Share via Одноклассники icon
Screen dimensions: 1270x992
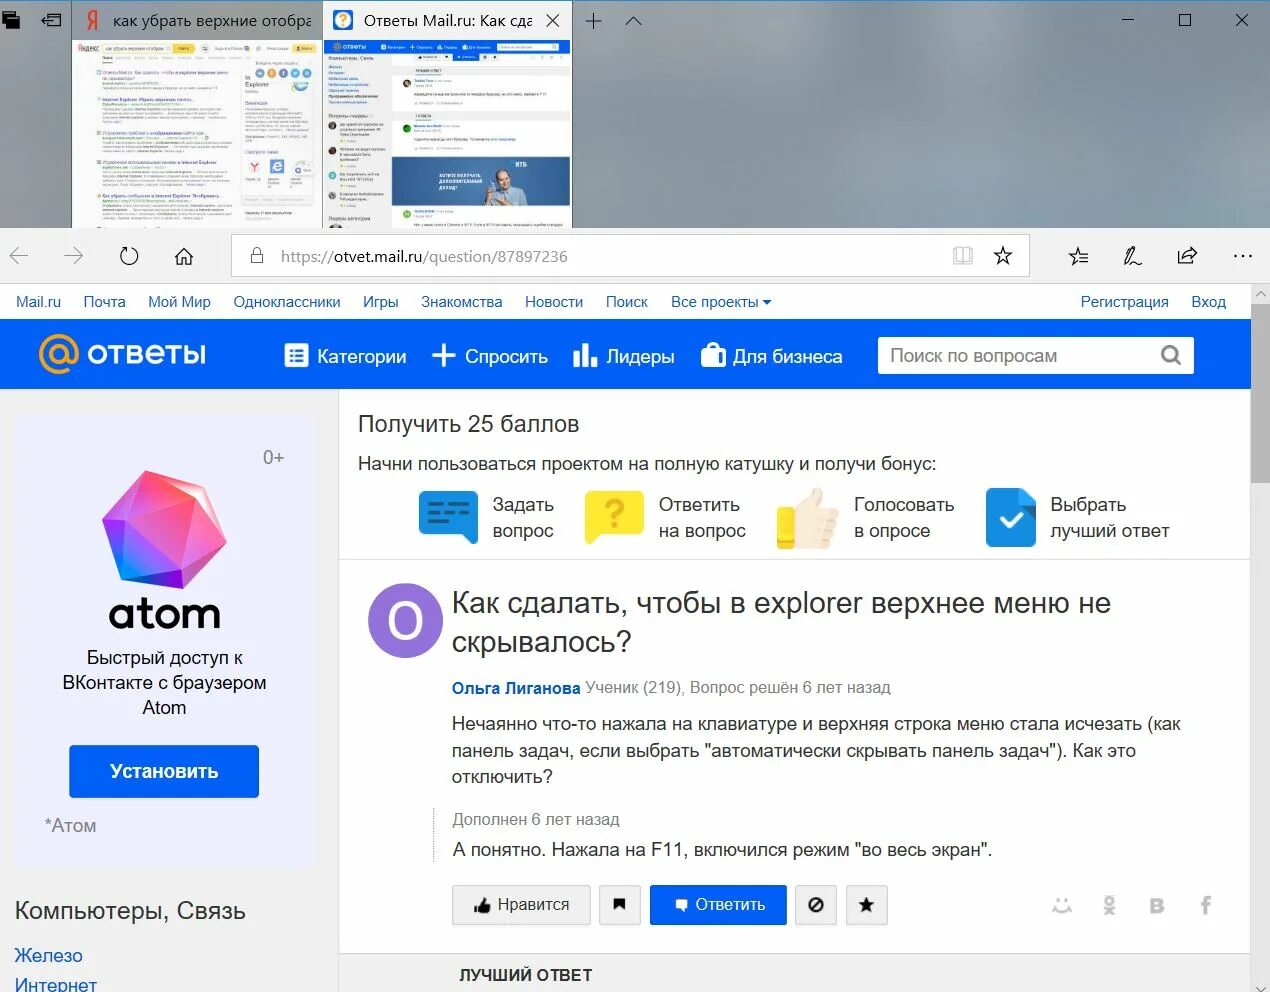(x=1109, y=905)
